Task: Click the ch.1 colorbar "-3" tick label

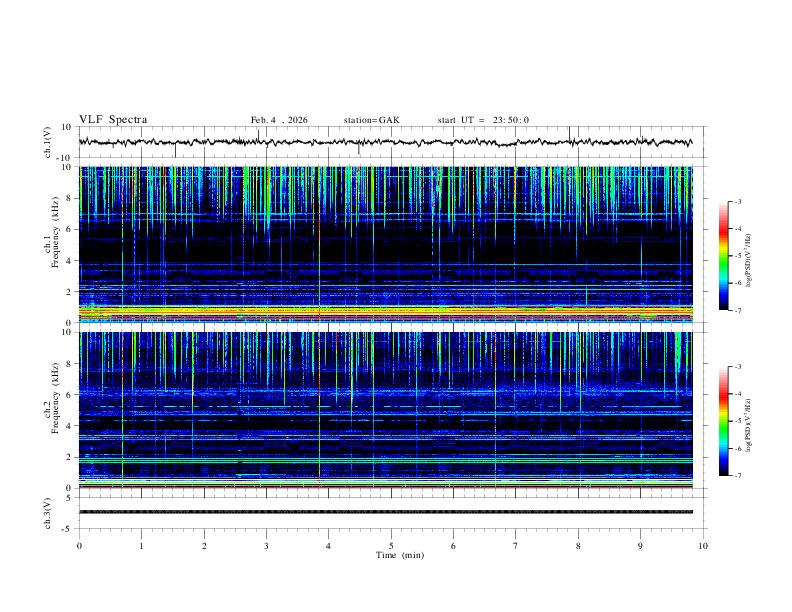Action: tap(737, 201)
